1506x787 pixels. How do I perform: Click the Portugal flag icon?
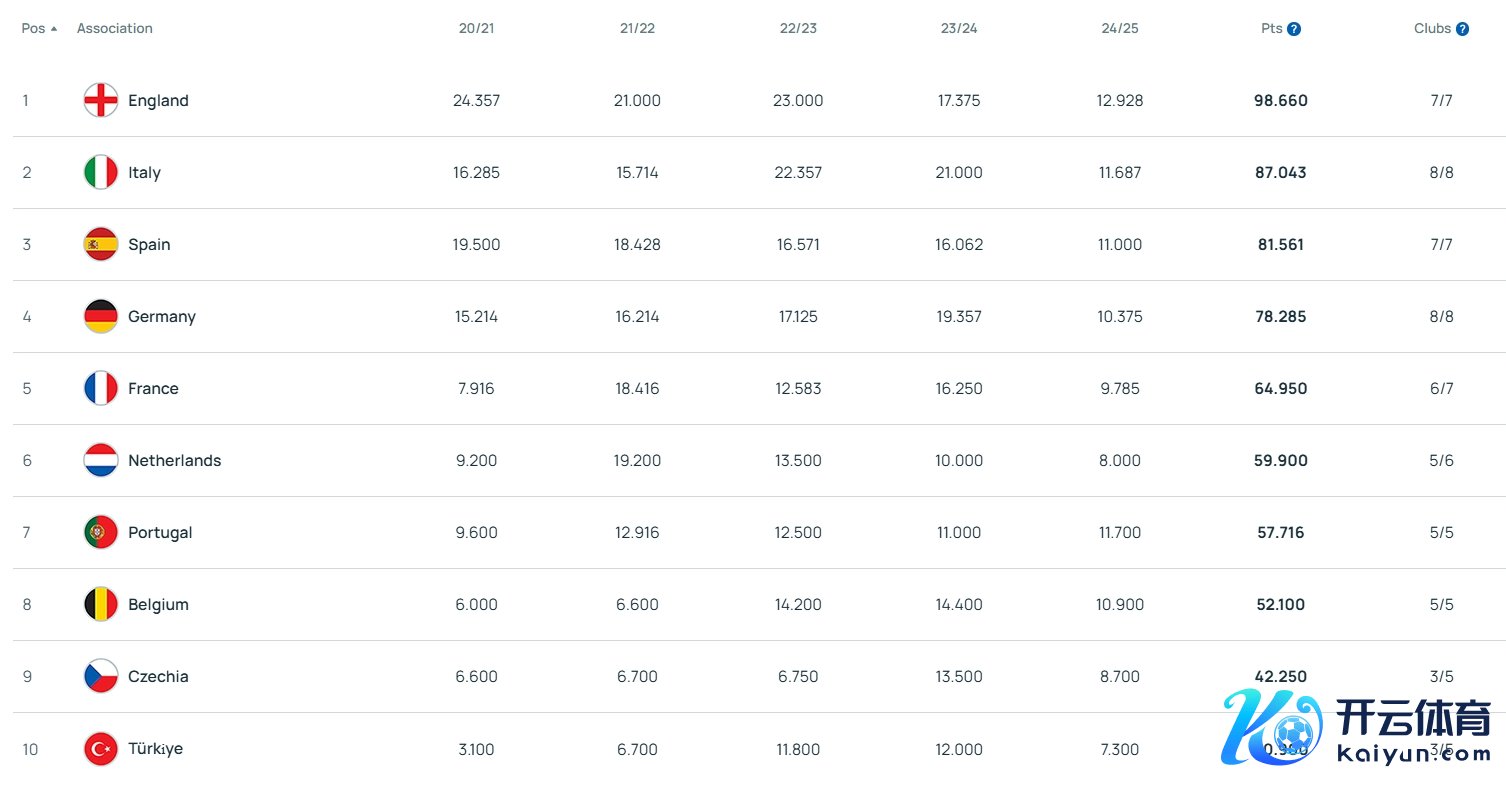[101, 532]
